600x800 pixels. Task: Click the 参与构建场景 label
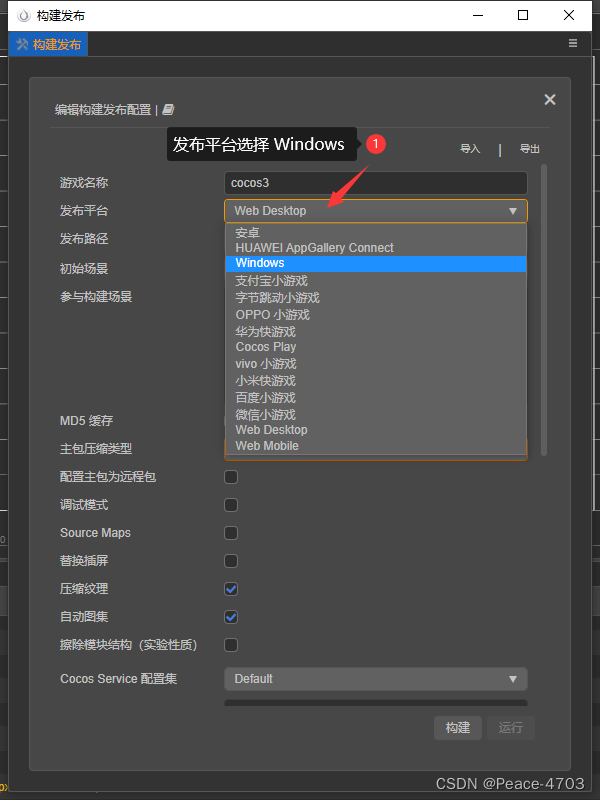click(x=96, y=296)
